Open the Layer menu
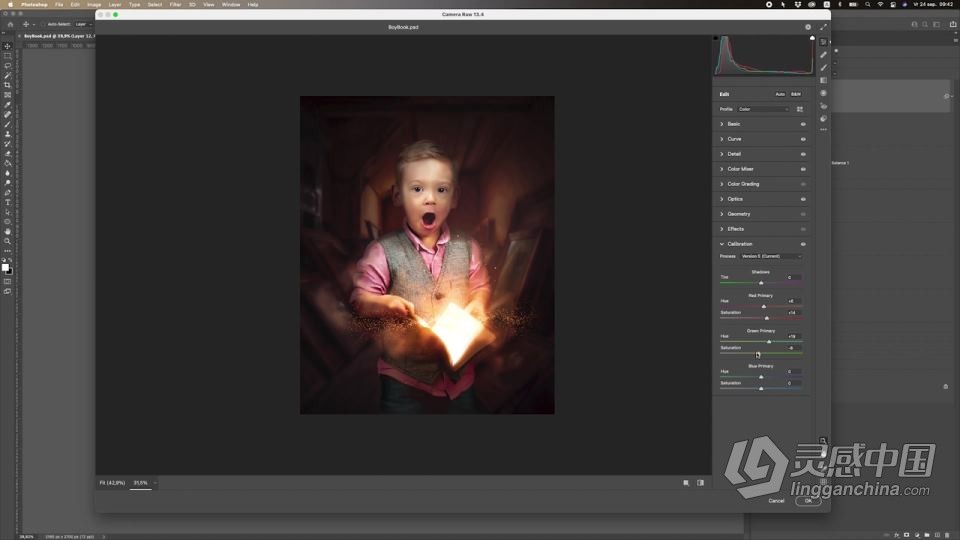This screenshot has width=960, height=540. [114, 4]
